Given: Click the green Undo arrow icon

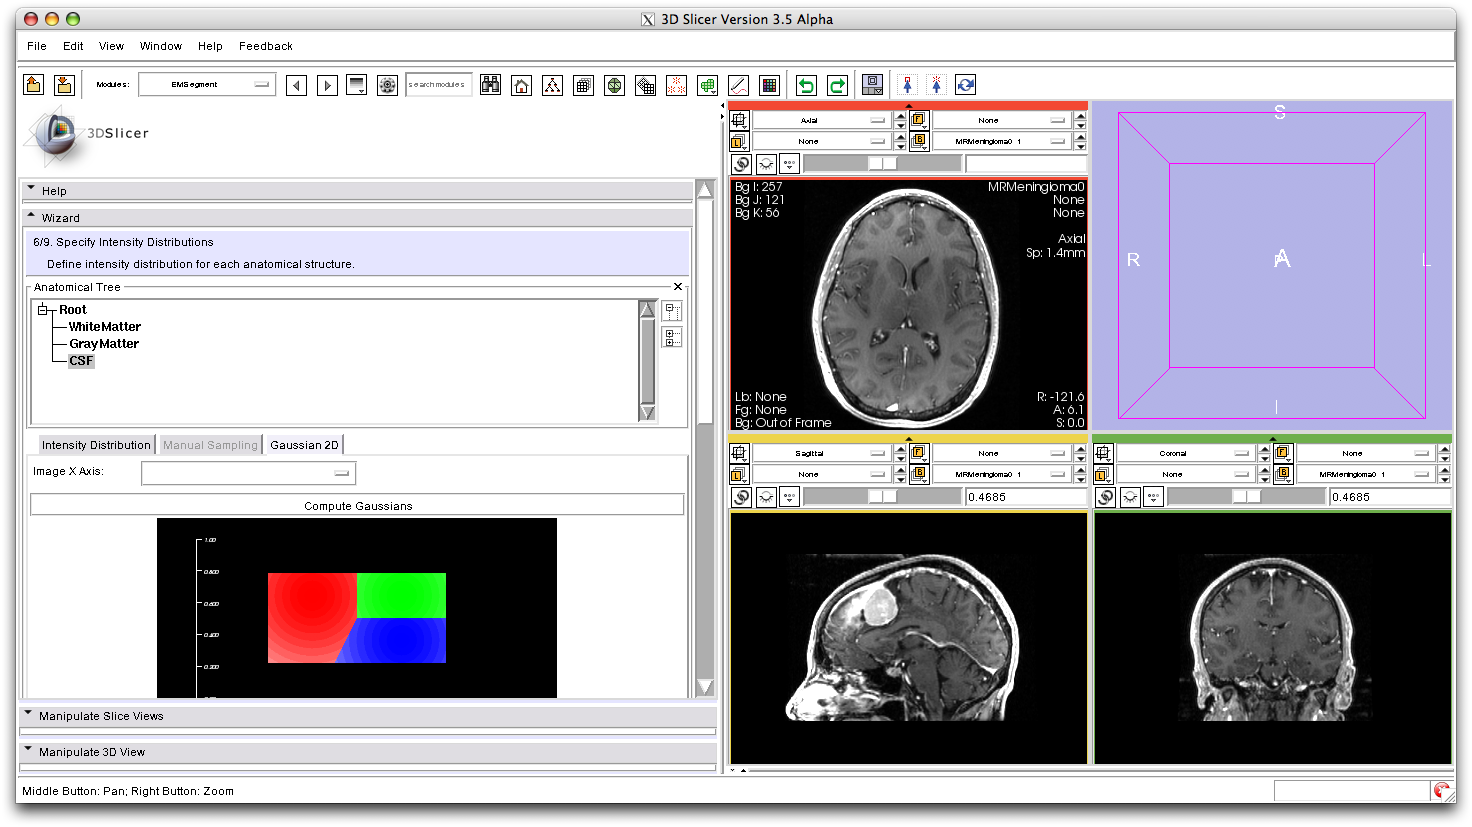Looking at the screenshot, I should click(x=806, y=85).
